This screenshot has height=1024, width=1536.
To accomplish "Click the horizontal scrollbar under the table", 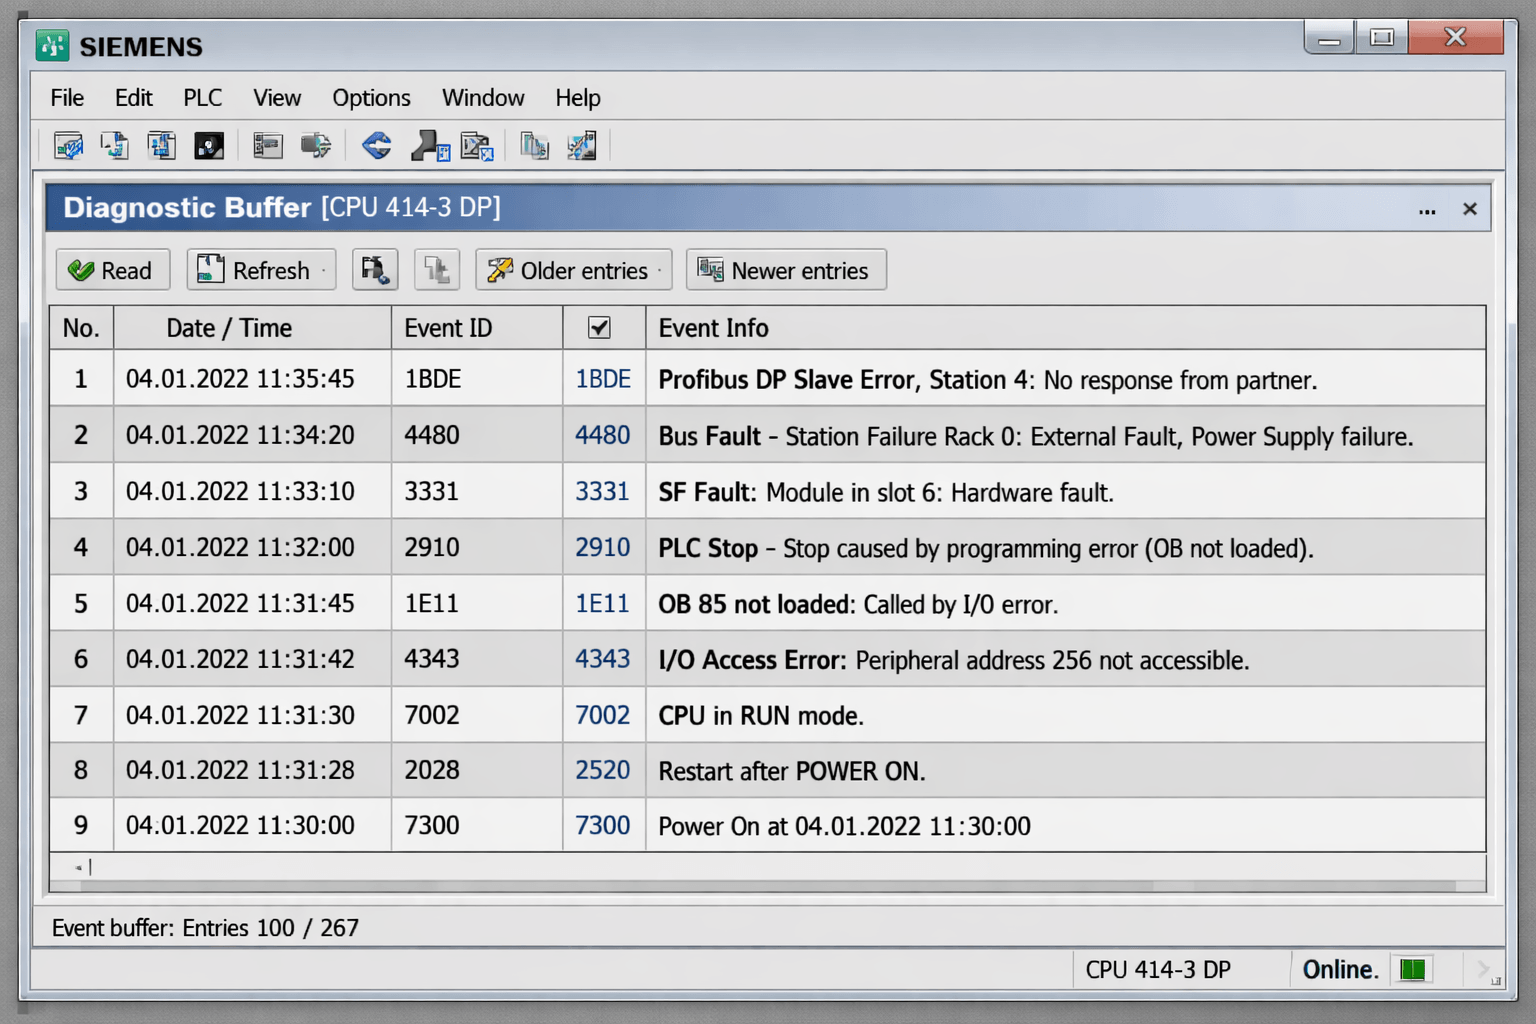I will tap(770, 886).
